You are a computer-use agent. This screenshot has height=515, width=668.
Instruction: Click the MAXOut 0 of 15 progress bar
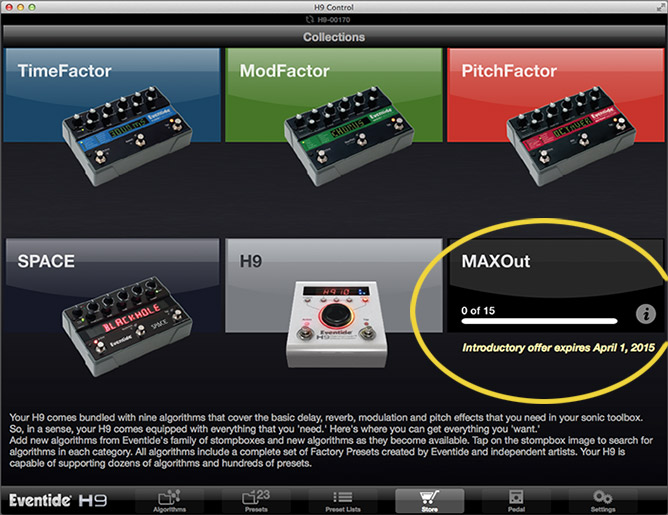(539, 321)
